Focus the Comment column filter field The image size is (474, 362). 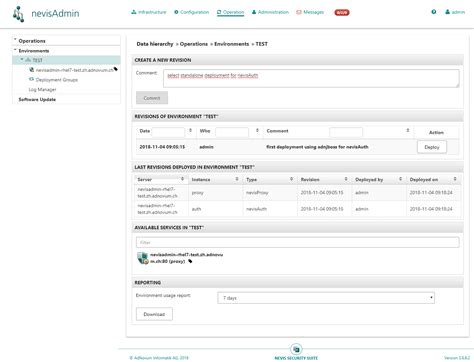pos(346,132)
